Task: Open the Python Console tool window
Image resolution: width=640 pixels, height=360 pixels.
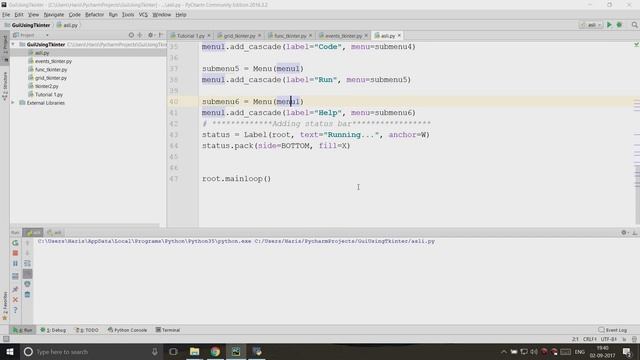Action: coord(127,330)
